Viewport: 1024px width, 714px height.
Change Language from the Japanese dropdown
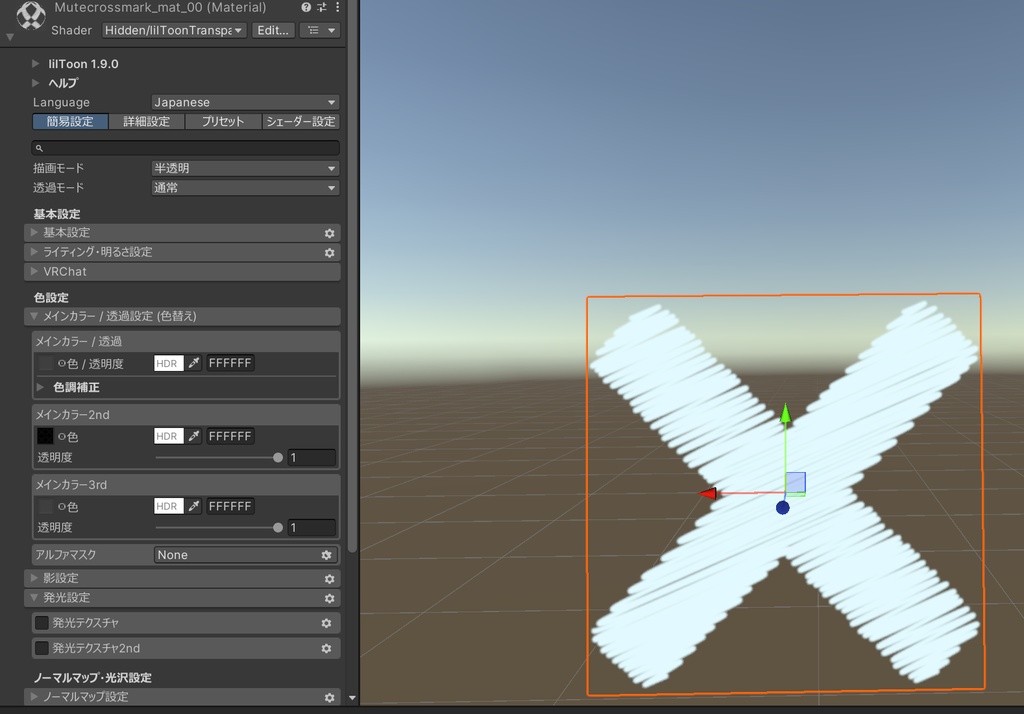(x=245, y=102)
